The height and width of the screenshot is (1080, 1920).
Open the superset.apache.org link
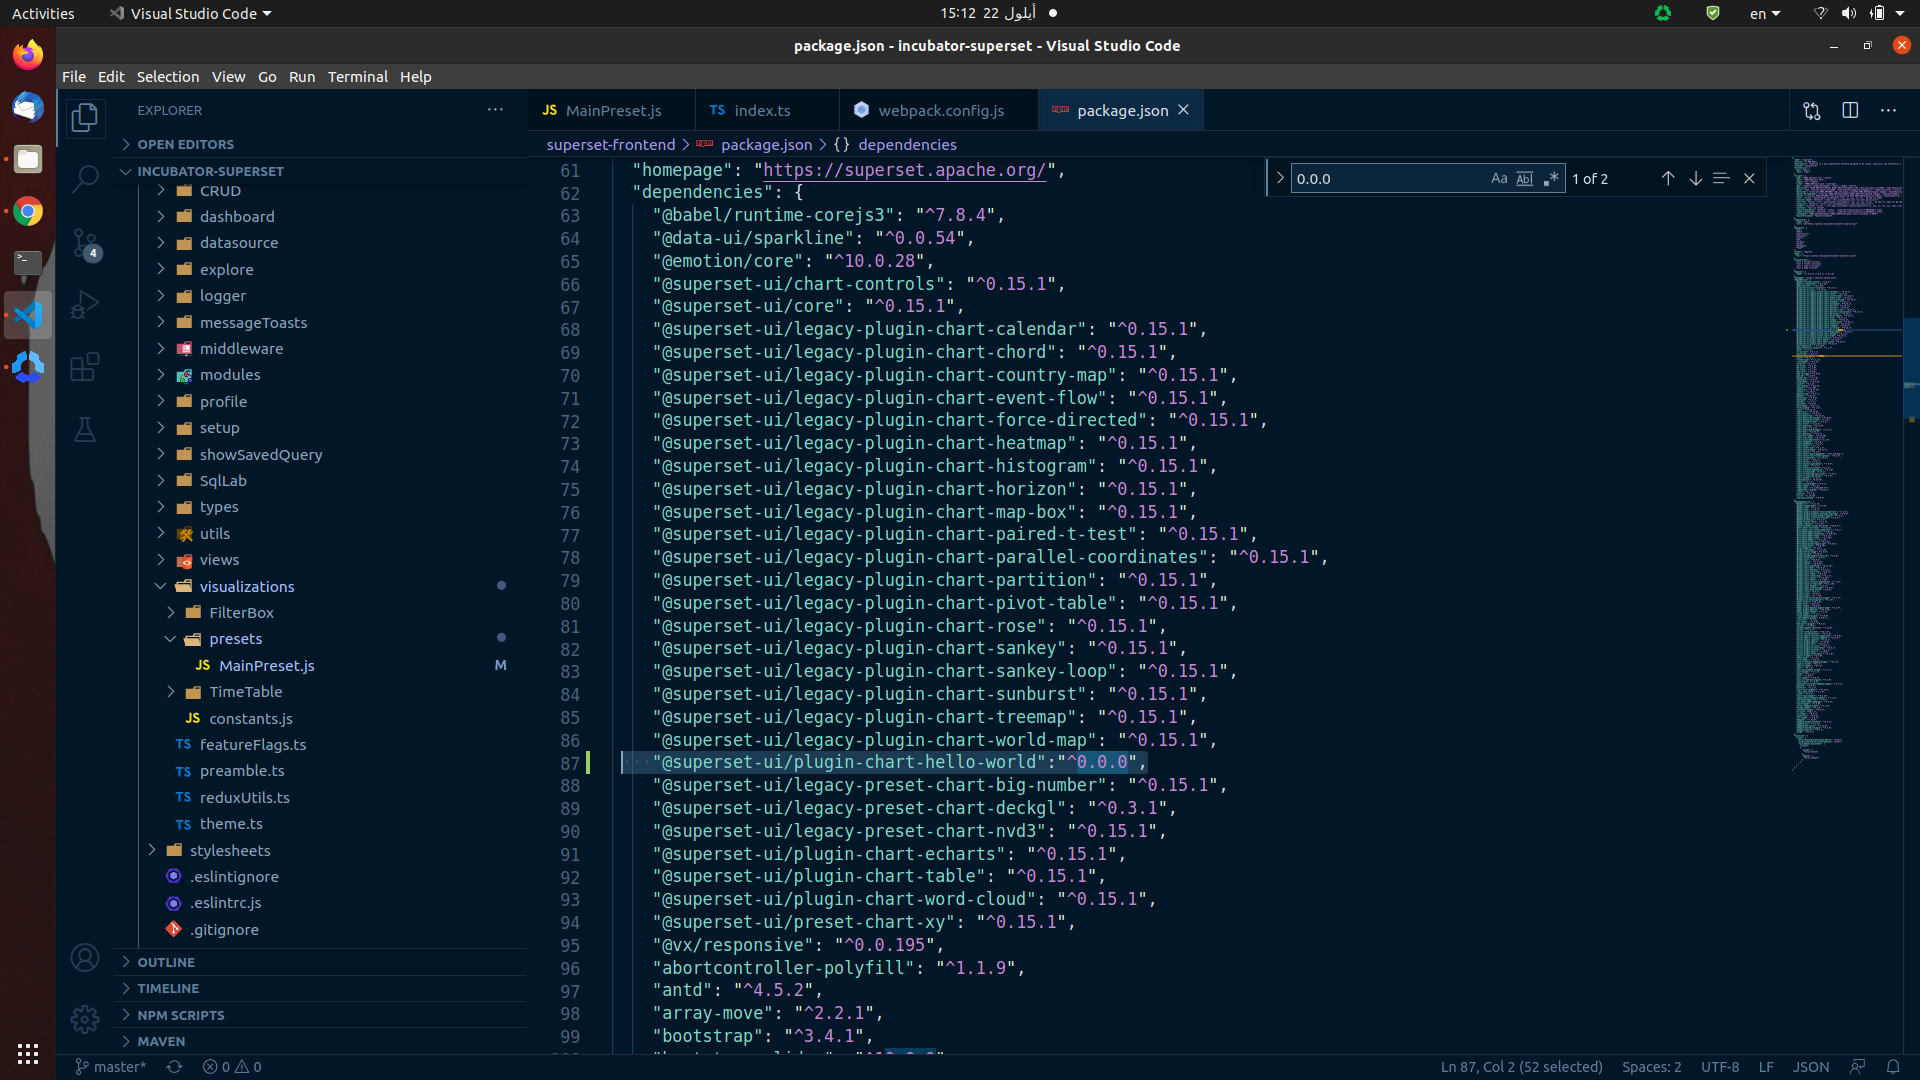pyautogui.click(x=903, y=170)
